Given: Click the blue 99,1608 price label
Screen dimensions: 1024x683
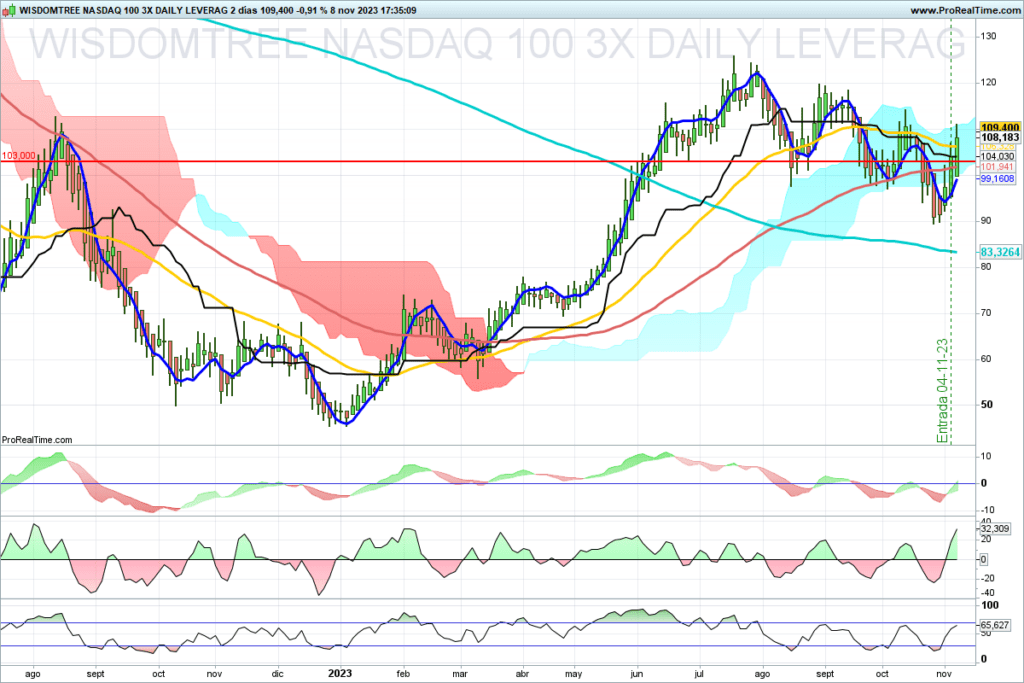Looking at the screenshot, I should point(997,178).
